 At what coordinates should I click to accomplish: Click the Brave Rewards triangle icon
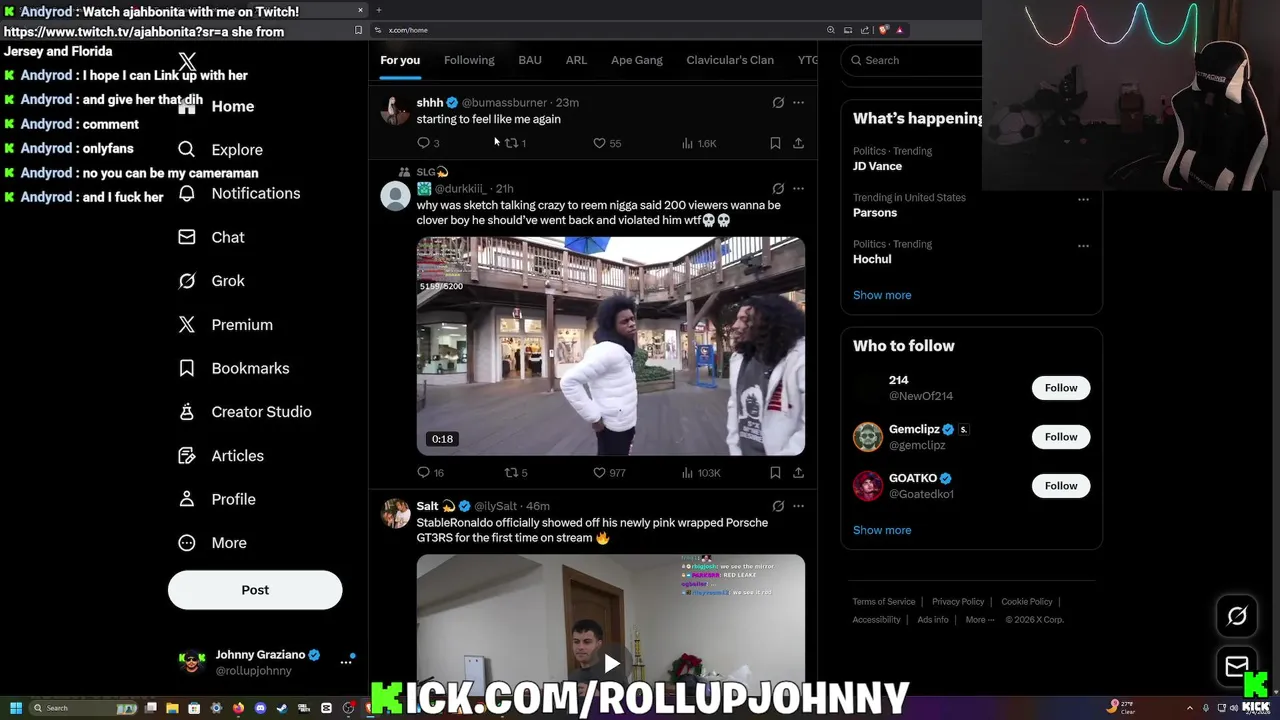(900, 30)
